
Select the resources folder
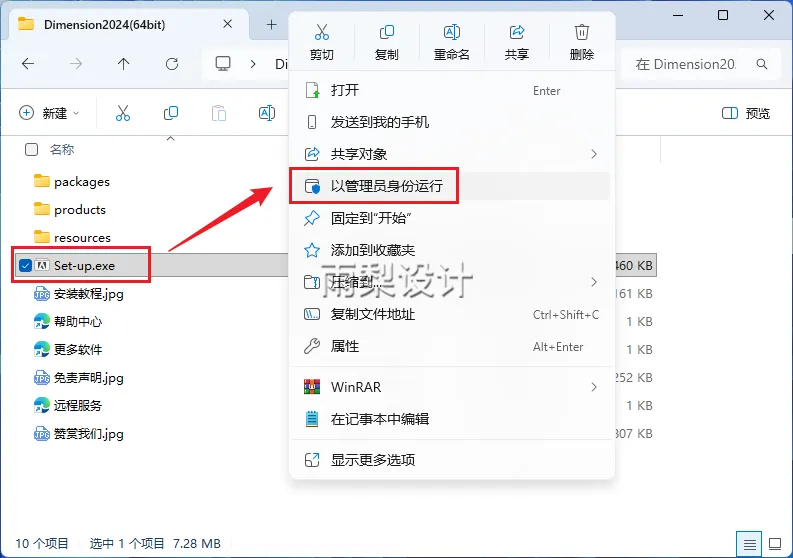(x=72, y=237)
